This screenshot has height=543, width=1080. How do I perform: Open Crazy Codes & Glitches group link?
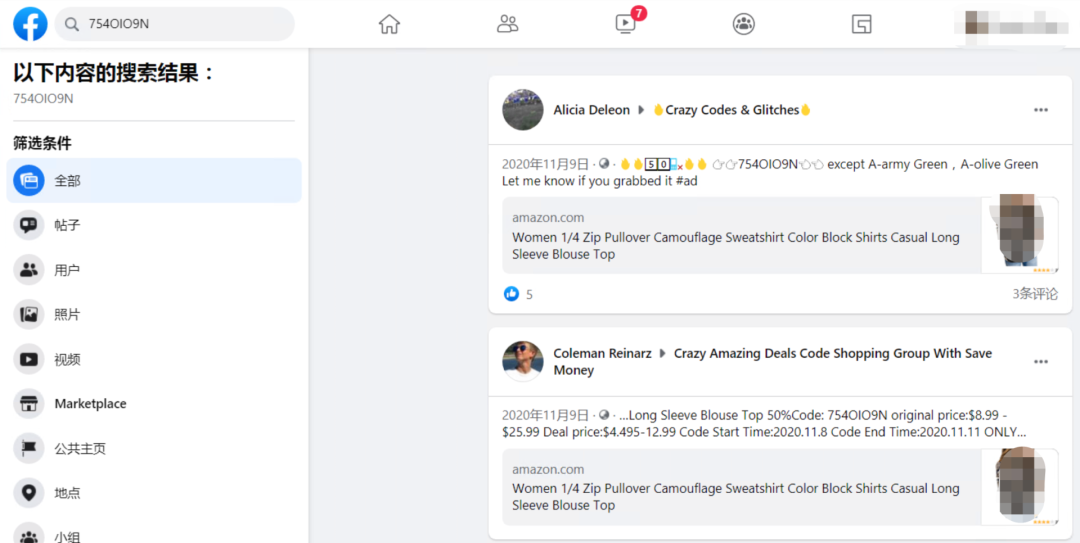click(731, 110)
